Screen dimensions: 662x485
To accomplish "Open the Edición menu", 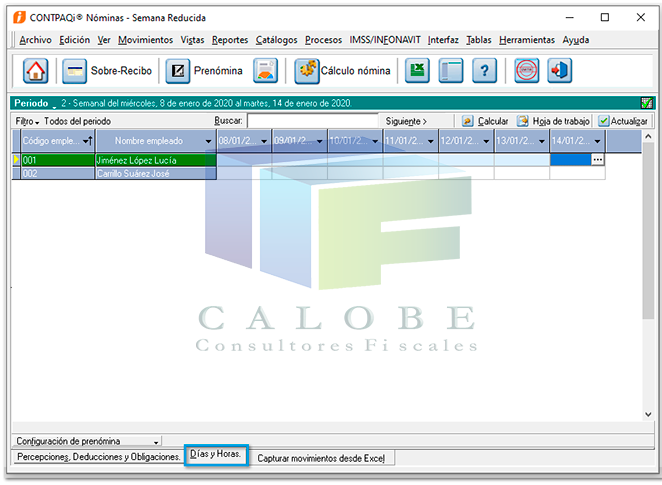I will point(74,40).
